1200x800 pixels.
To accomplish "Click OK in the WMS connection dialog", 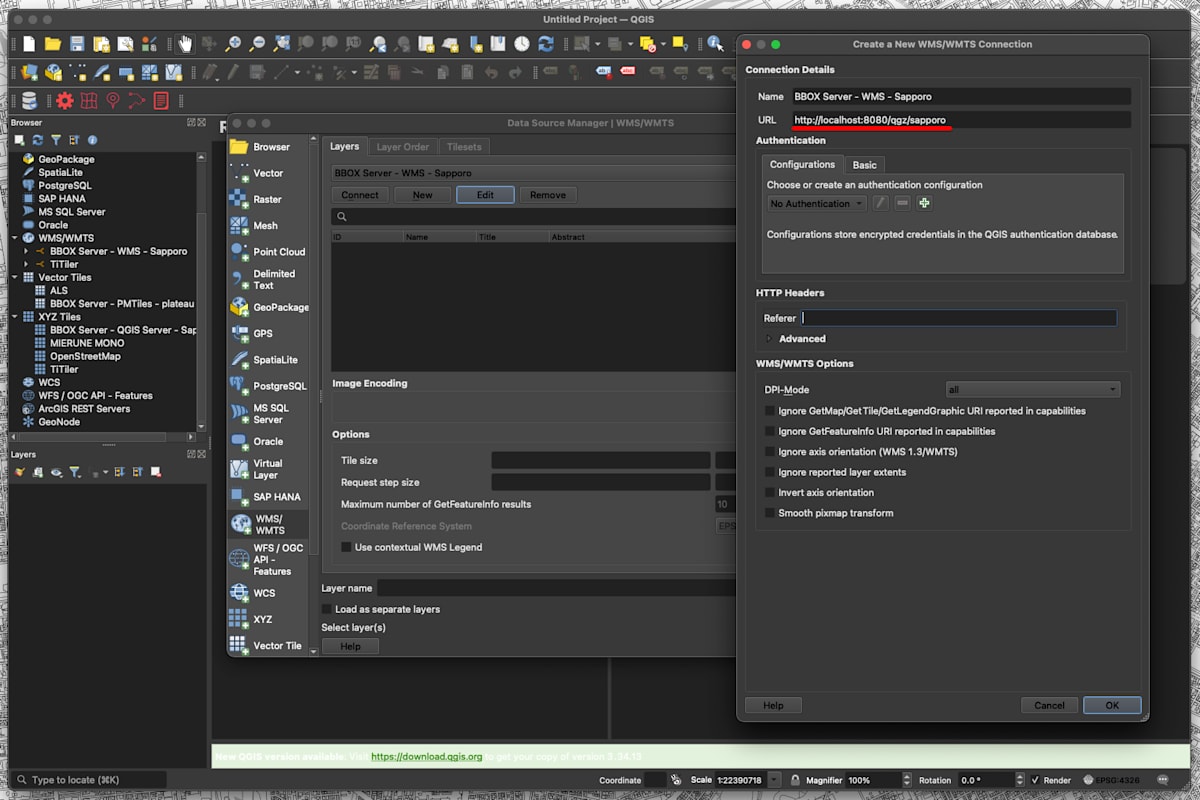I will click(1112, 705).
